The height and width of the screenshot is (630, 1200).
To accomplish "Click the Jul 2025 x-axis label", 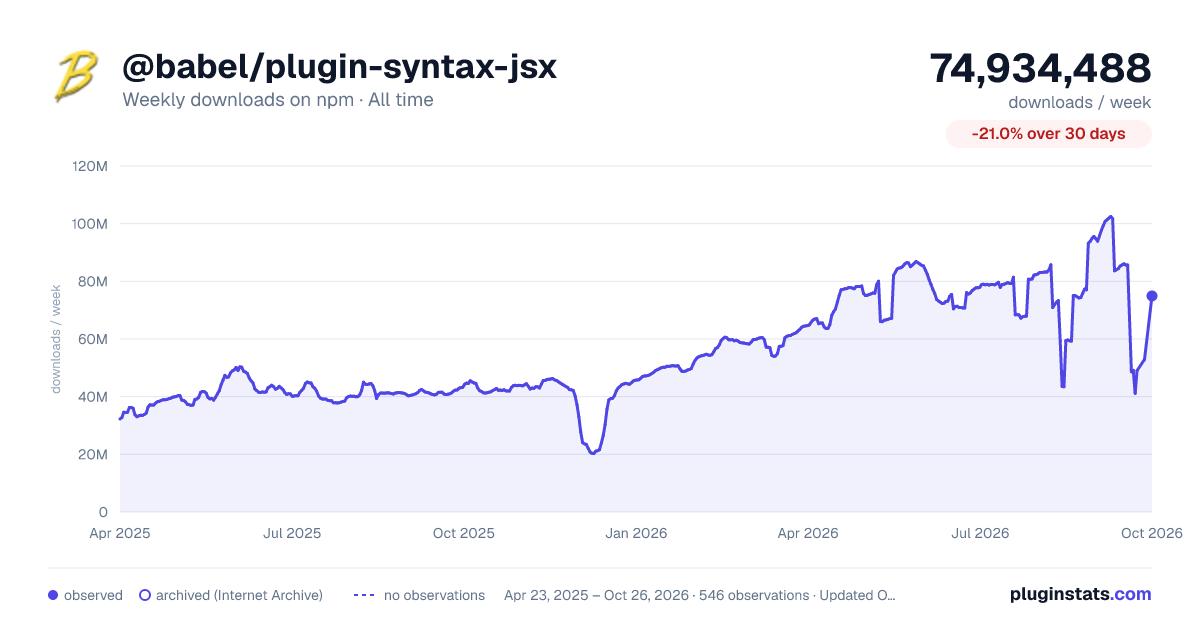I will 292,533.
